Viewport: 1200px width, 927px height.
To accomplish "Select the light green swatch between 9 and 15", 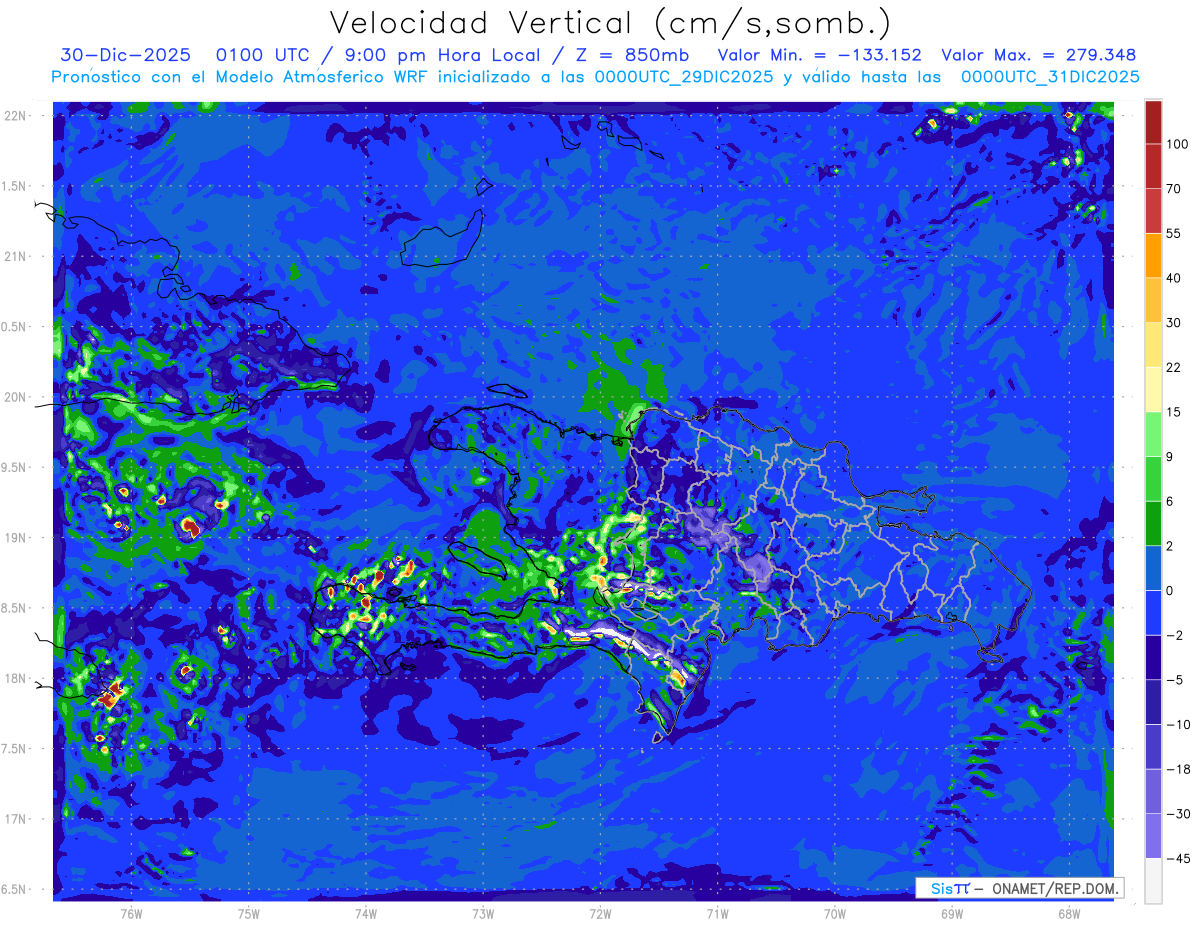I will tap(1153, 434).
